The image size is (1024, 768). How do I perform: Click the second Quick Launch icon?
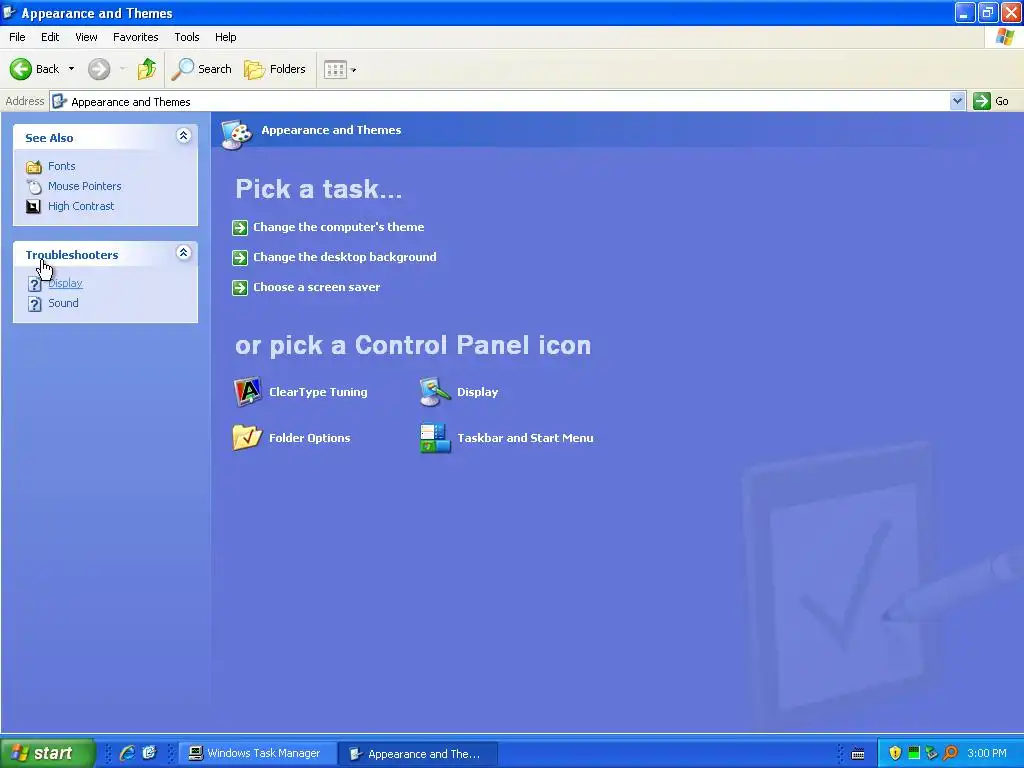coord(149,753)
